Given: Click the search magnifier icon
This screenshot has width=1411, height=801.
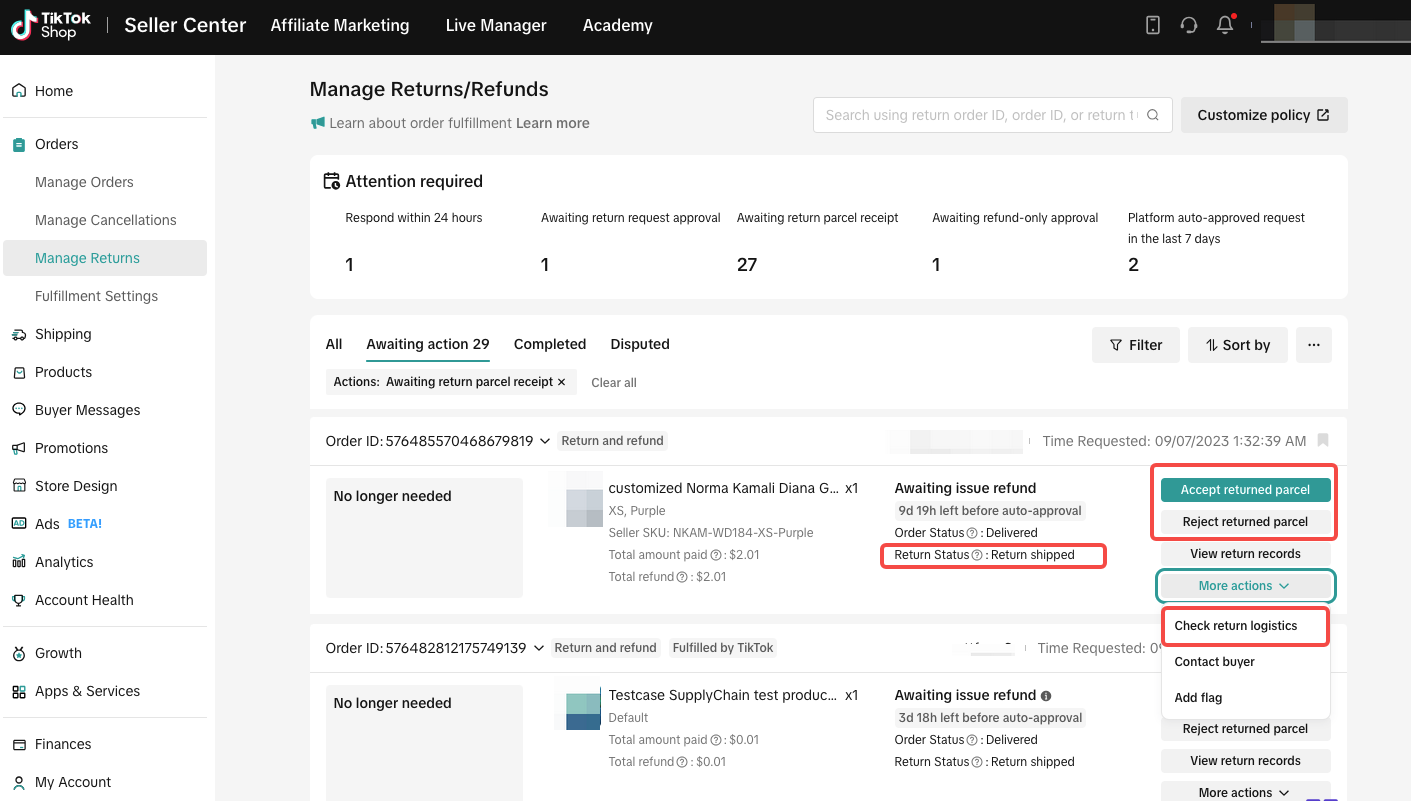Looking at the screenshot, I should 1153,115.
